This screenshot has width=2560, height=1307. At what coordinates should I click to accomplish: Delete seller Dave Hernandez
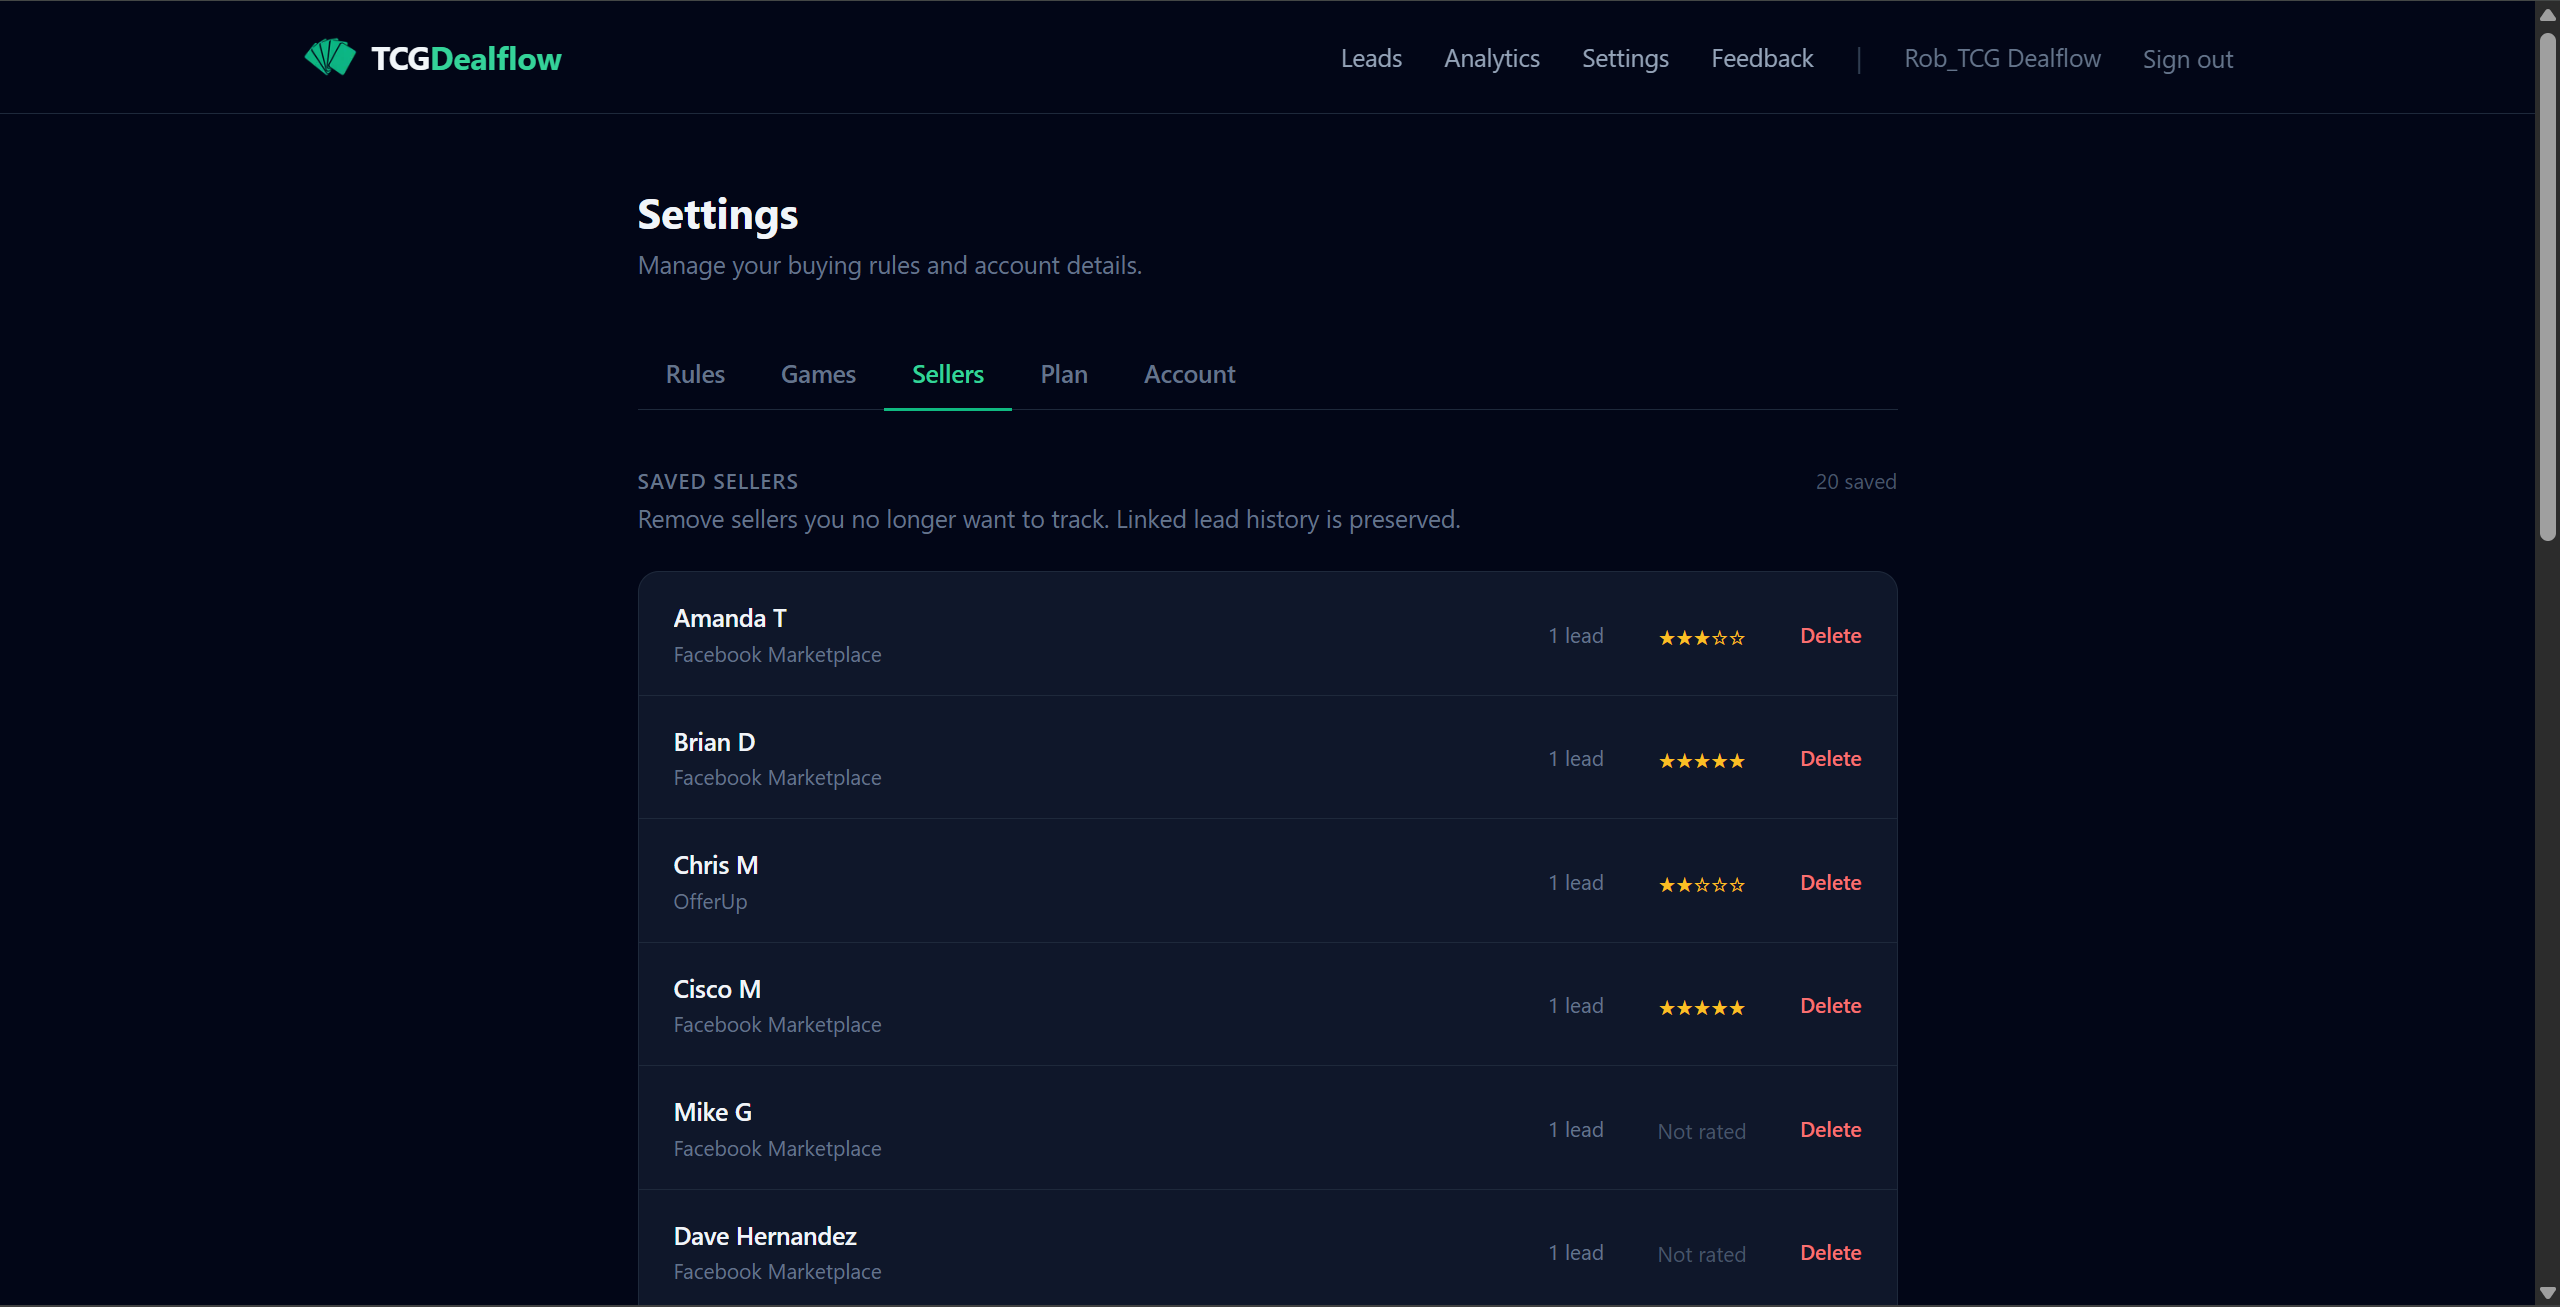(1830, 1253)
